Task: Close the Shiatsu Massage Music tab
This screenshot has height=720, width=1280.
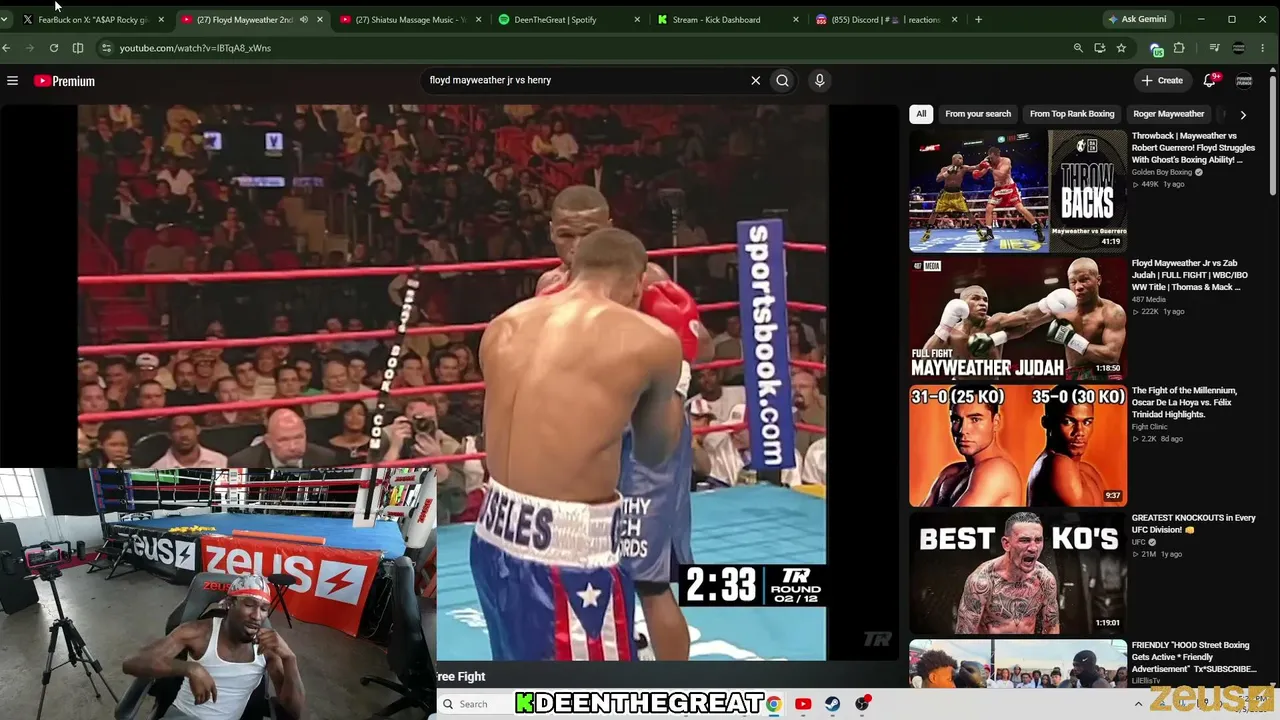Action: pos(479,19)
